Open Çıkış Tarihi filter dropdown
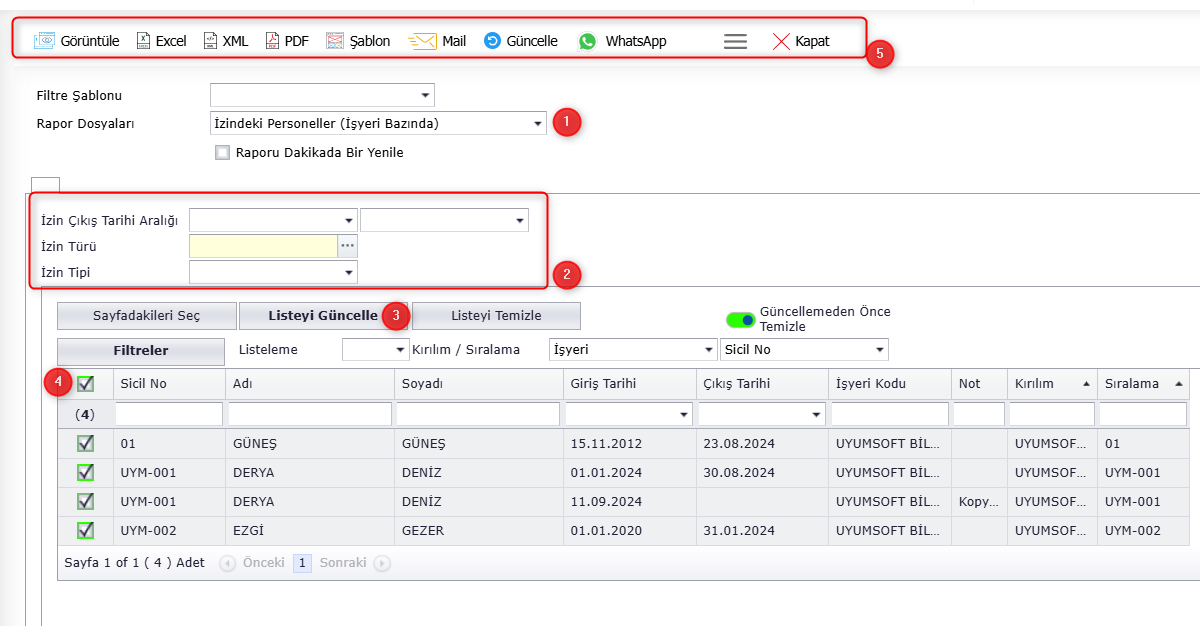 pos(816,414)
